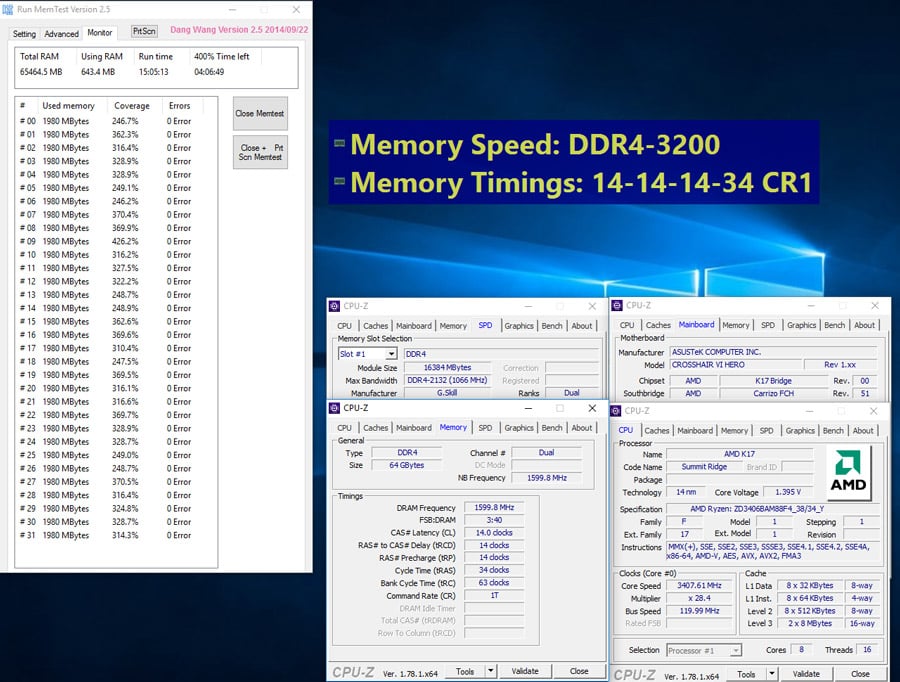Select Memory tab in SPD window
The height and width of the screenshot is (682, 900).
pos(453,326)
